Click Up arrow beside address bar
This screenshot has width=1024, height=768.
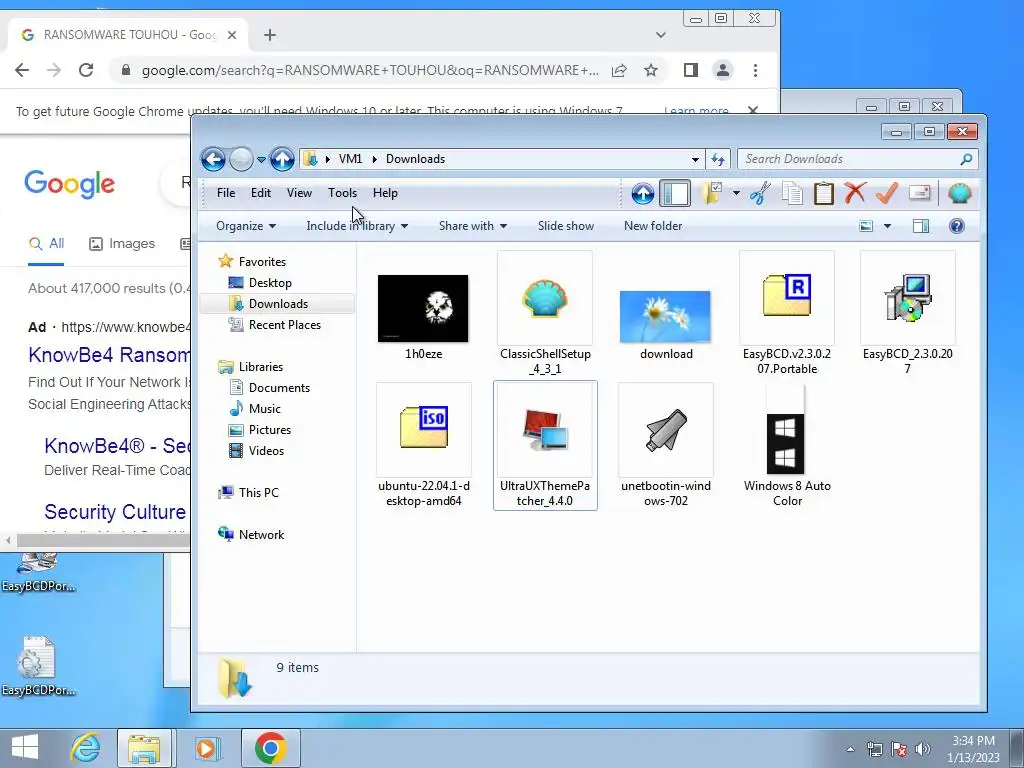tap(282, 159)
